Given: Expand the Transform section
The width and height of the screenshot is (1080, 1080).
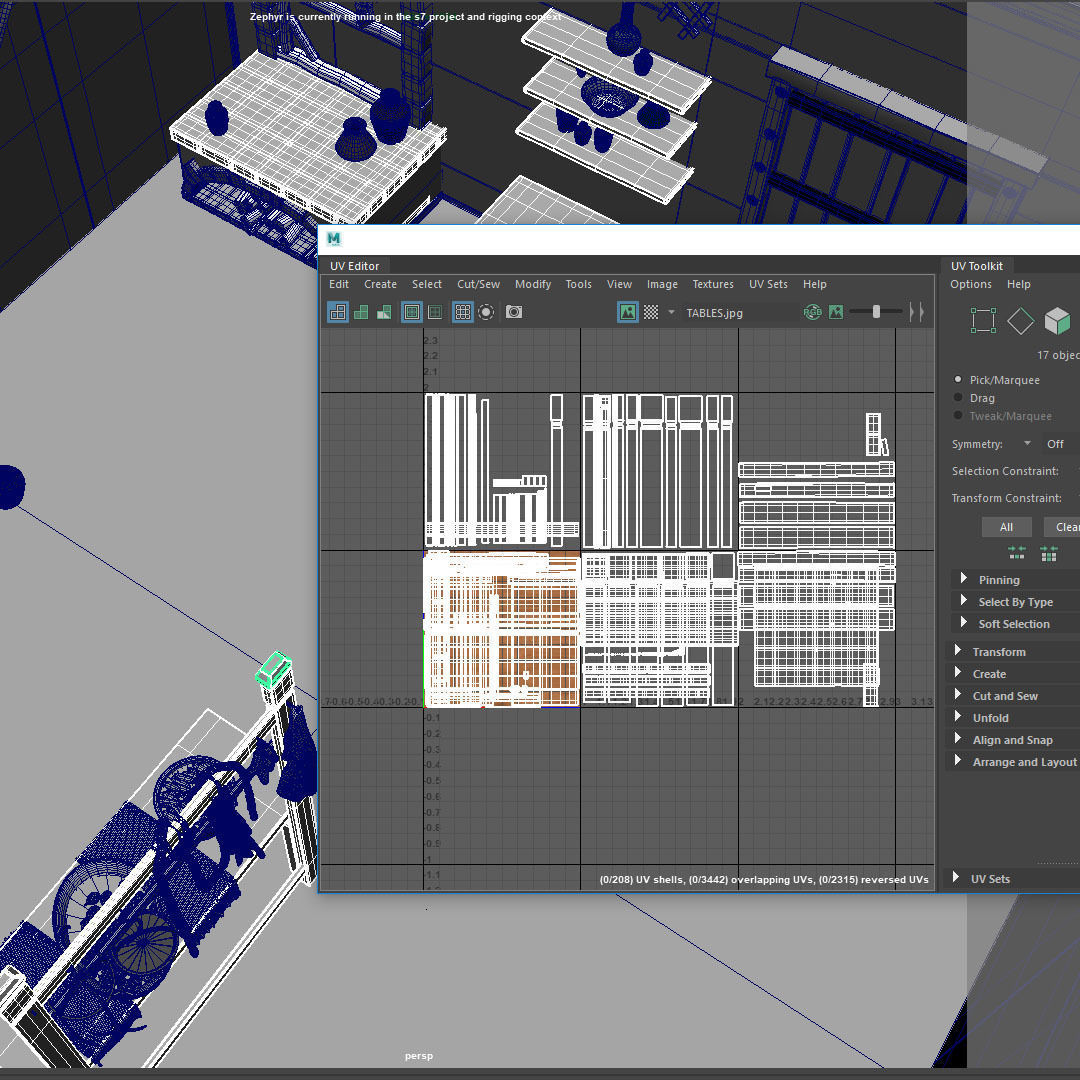Looking at the screenshot, I should 957,650.
